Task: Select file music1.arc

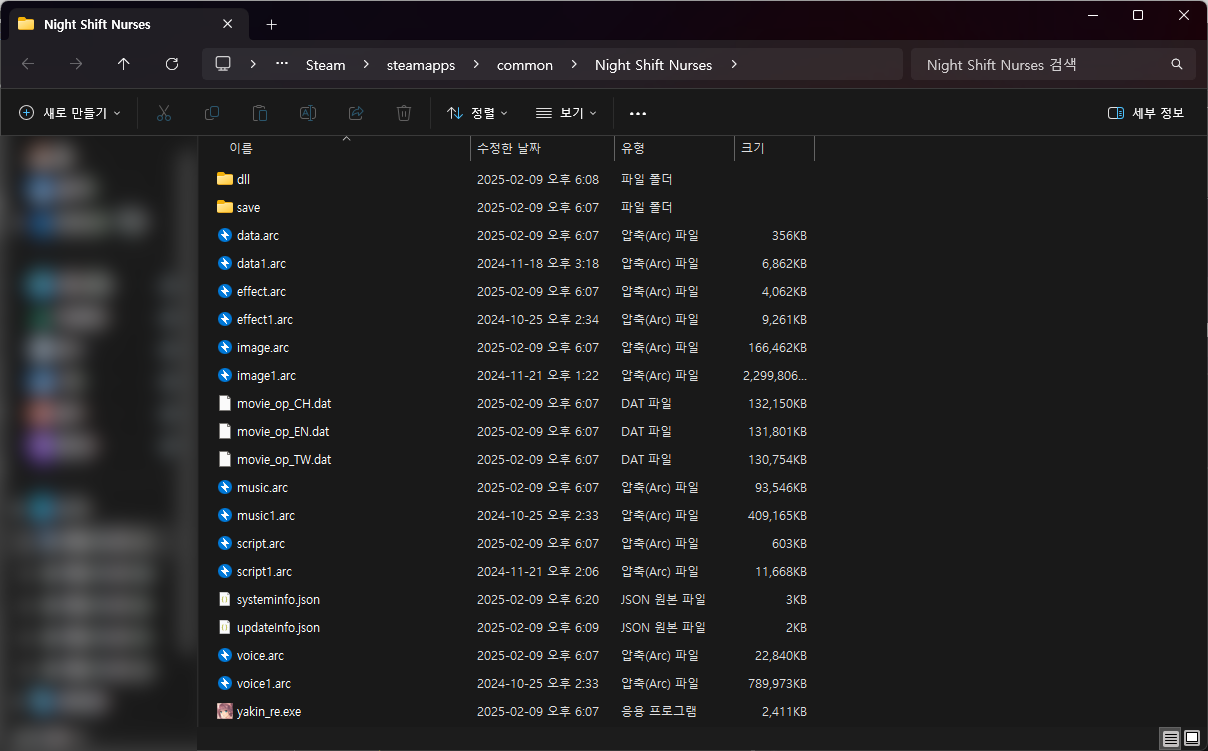Action: 266,515
